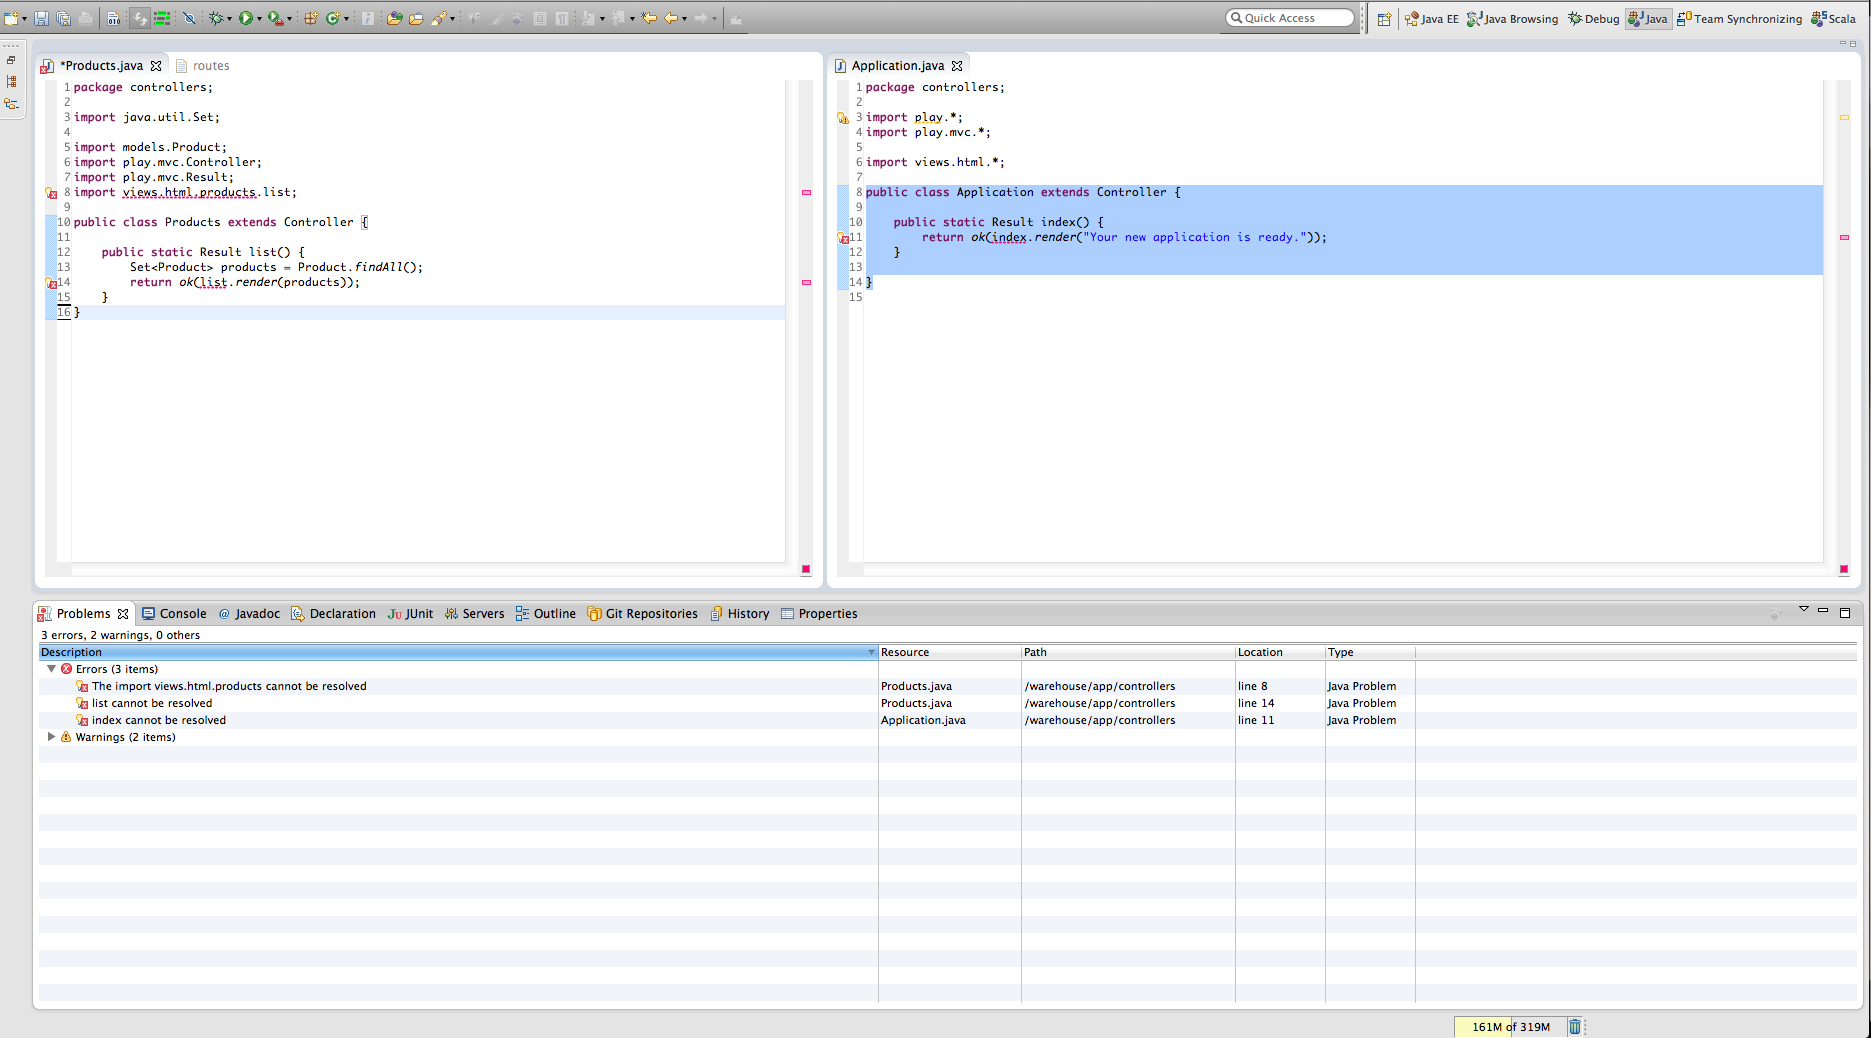Click the Save All toolbar icon
Image resolution: width=1871 pixels, height=1038 pixels.
(63, 18)
